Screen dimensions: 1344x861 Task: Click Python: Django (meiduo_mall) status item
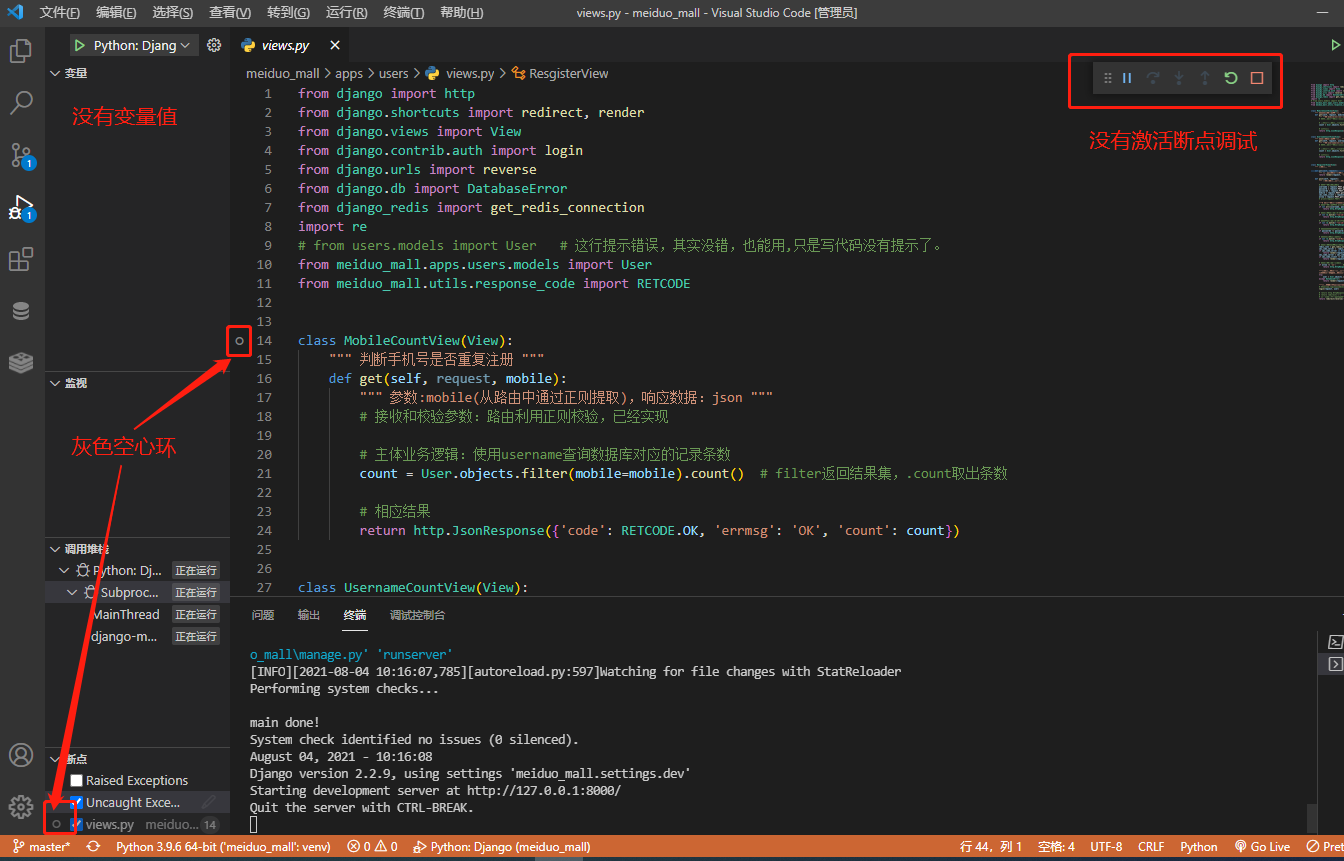pyautogui.click(x=501, y=847)
